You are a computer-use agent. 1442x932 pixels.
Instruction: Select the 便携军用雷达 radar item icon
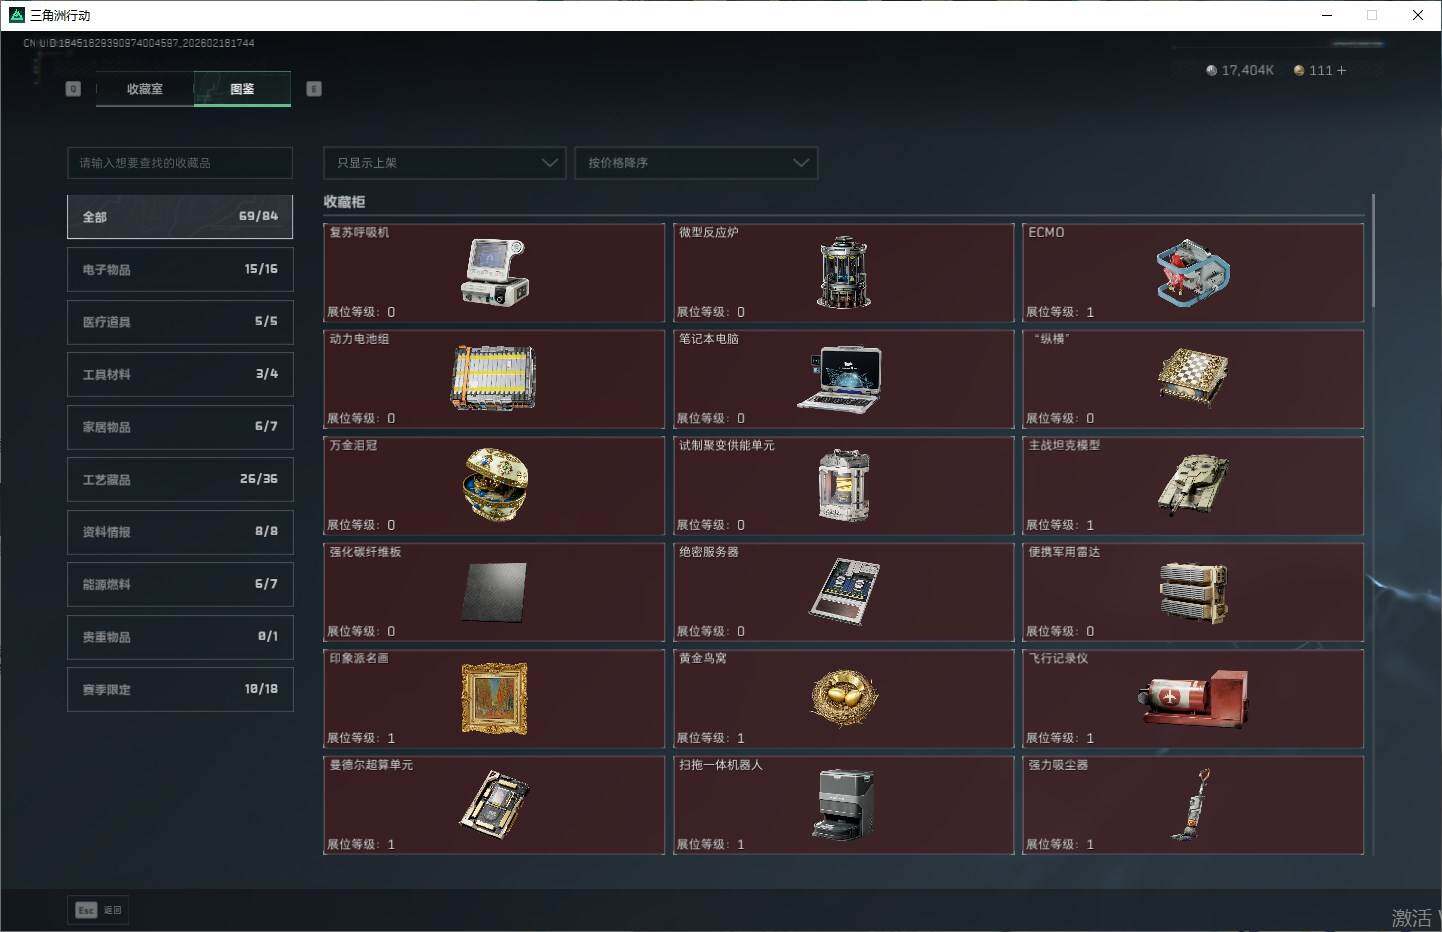(x=1193, y=591)
